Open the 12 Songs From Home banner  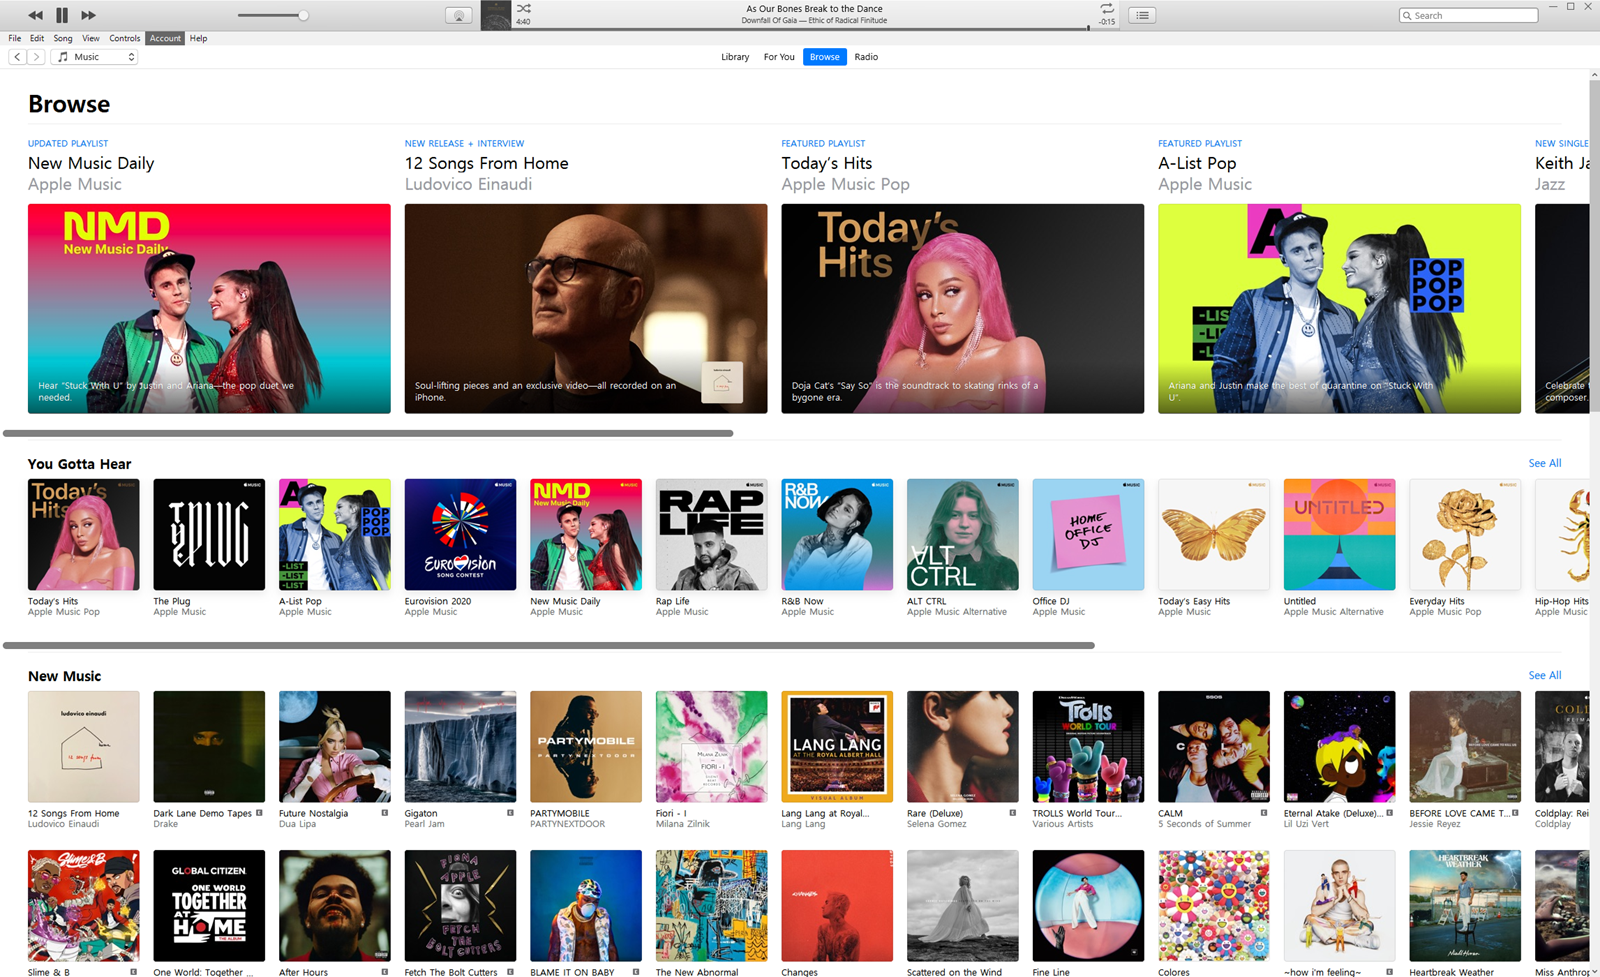586,309
